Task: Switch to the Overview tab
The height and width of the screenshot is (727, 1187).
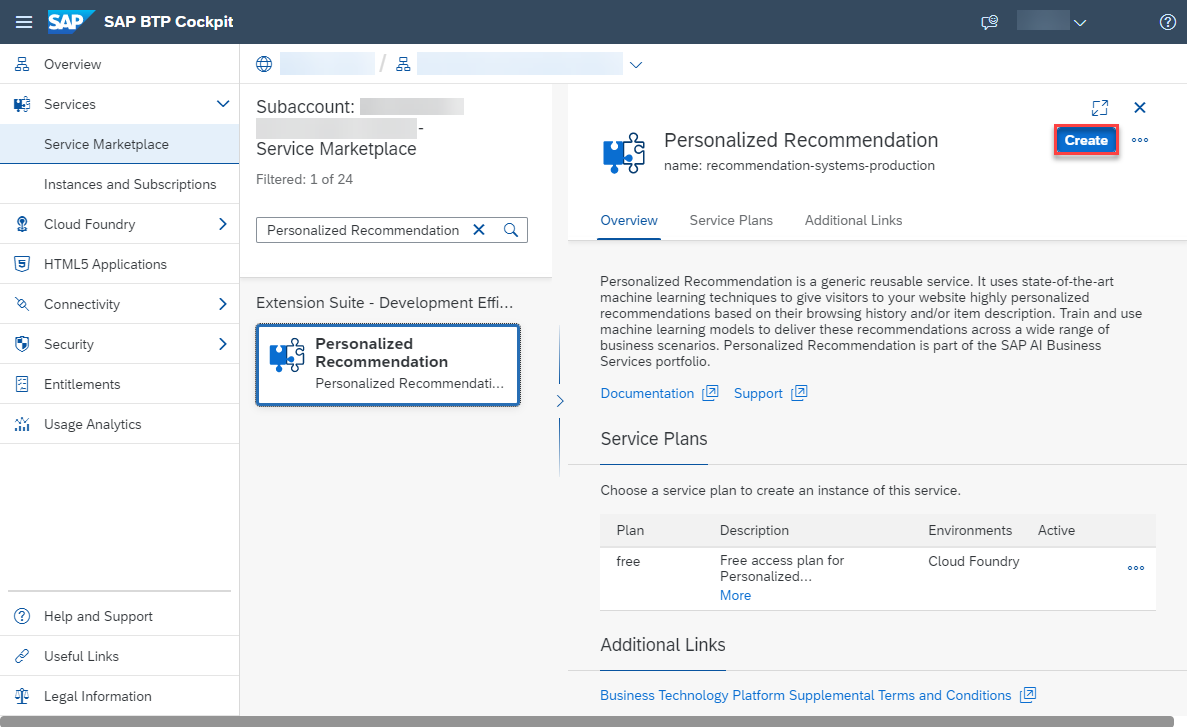Action: 628,220
